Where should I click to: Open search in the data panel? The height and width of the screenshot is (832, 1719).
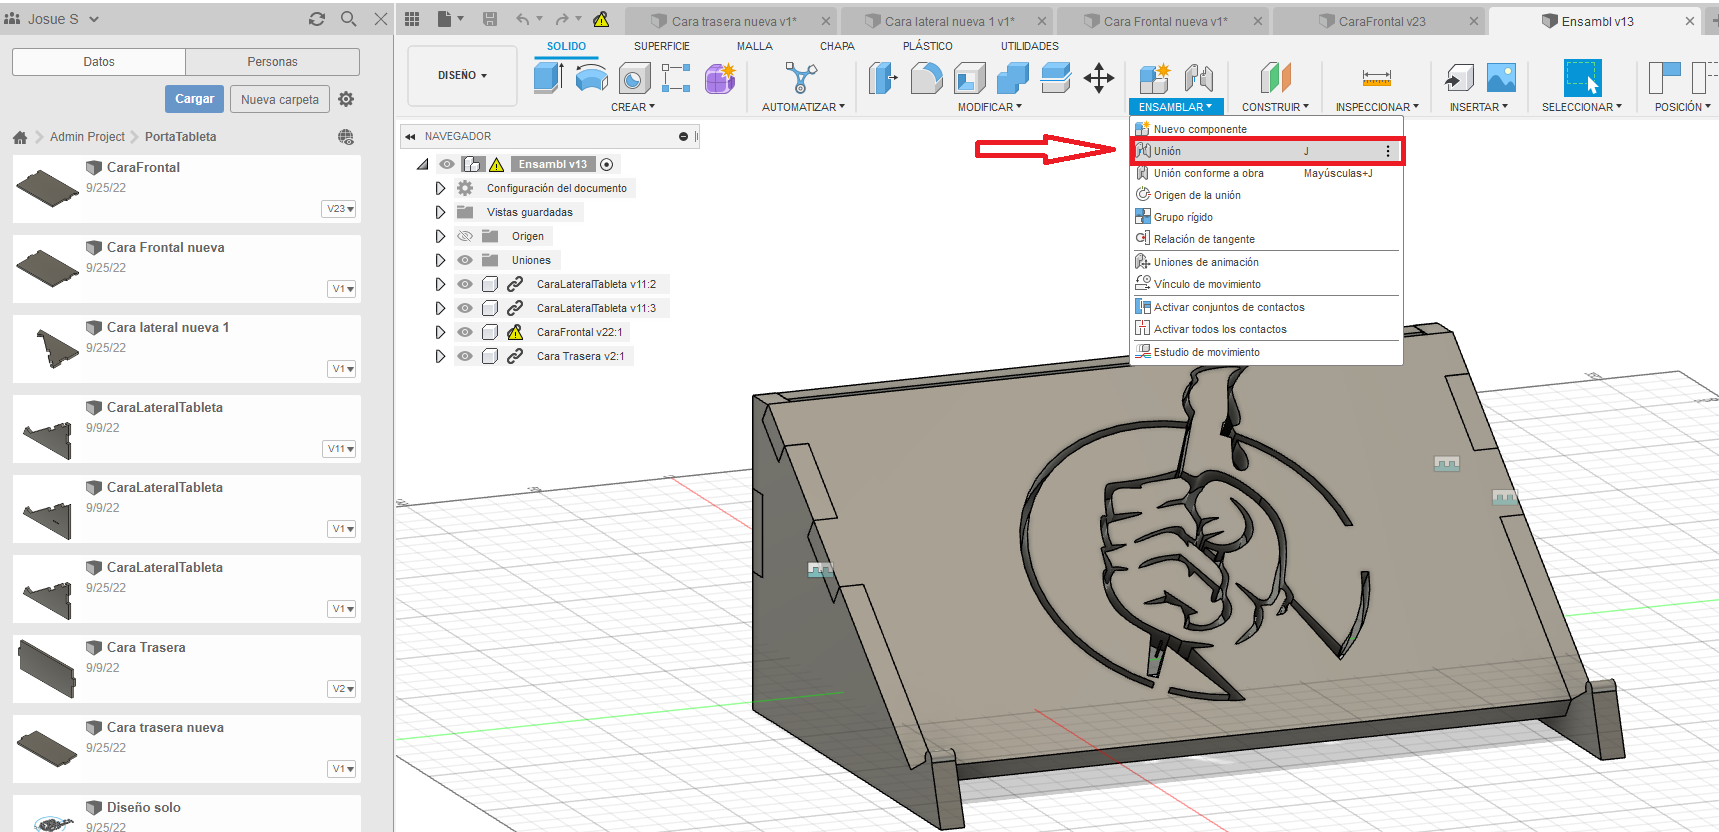coord(348,19)
